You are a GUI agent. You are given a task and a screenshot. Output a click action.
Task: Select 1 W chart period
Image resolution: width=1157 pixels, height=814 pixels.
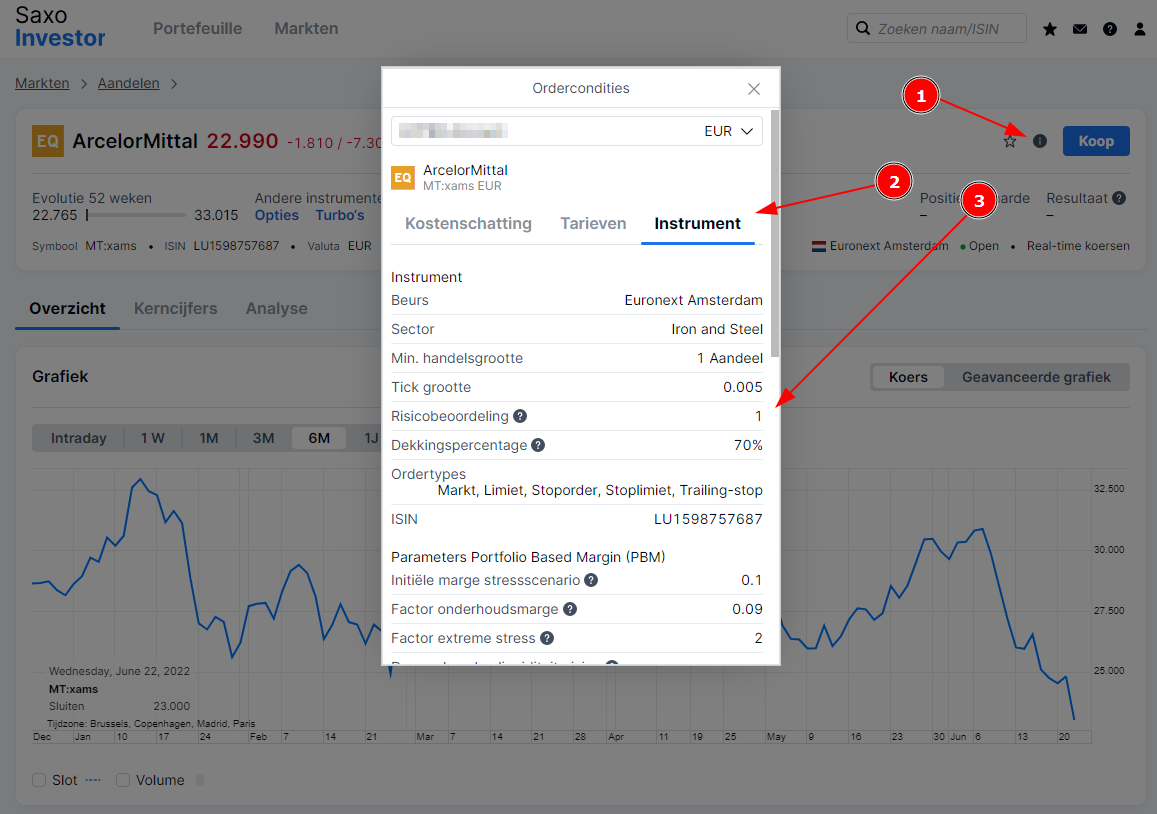click(153, 438)
